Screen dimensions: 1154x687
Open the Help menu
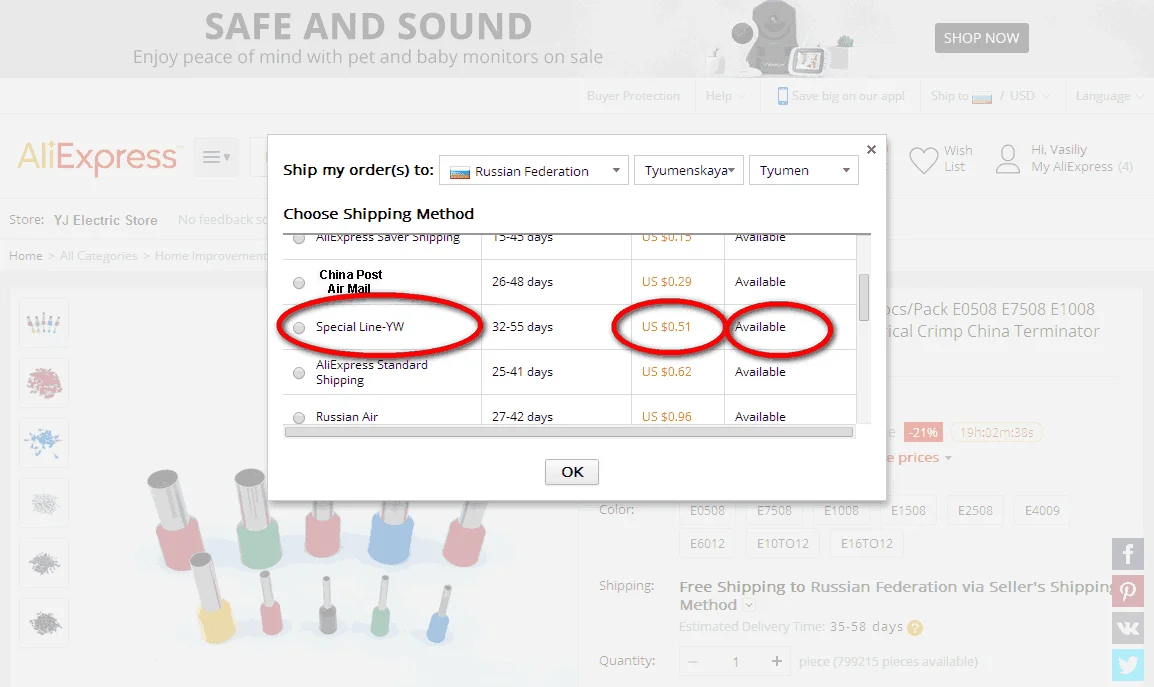coord(725,96)
